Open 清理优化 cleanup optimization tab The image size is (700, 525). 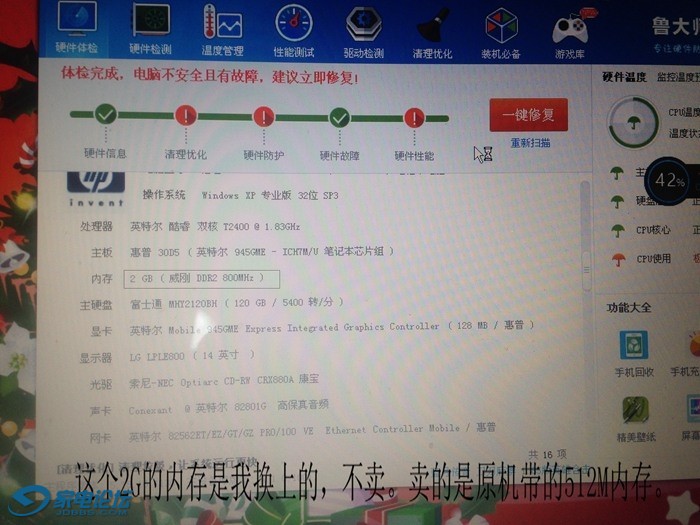pos(433,34)
